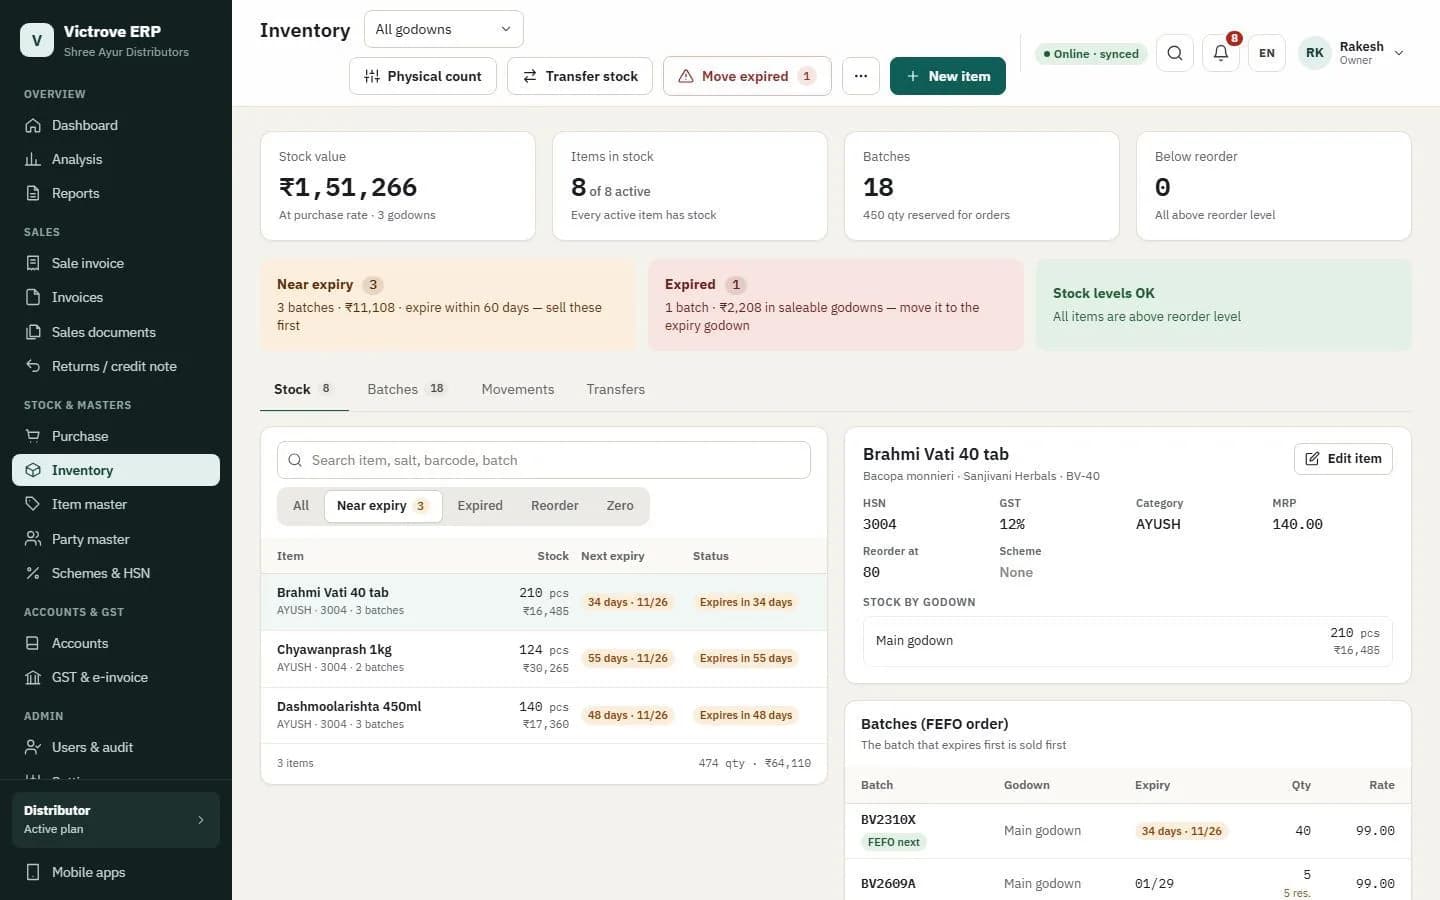Click the Physical count button

423,76
